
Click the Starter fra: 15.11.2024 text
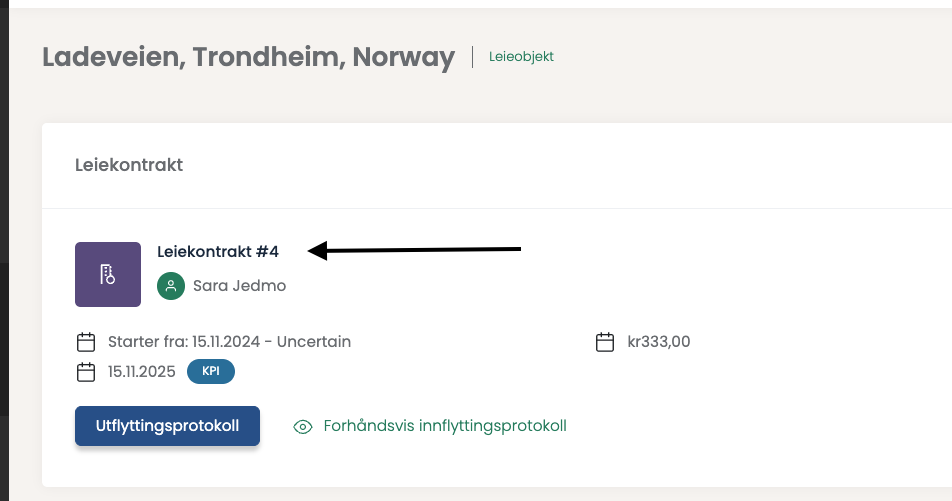coord(182,342)
